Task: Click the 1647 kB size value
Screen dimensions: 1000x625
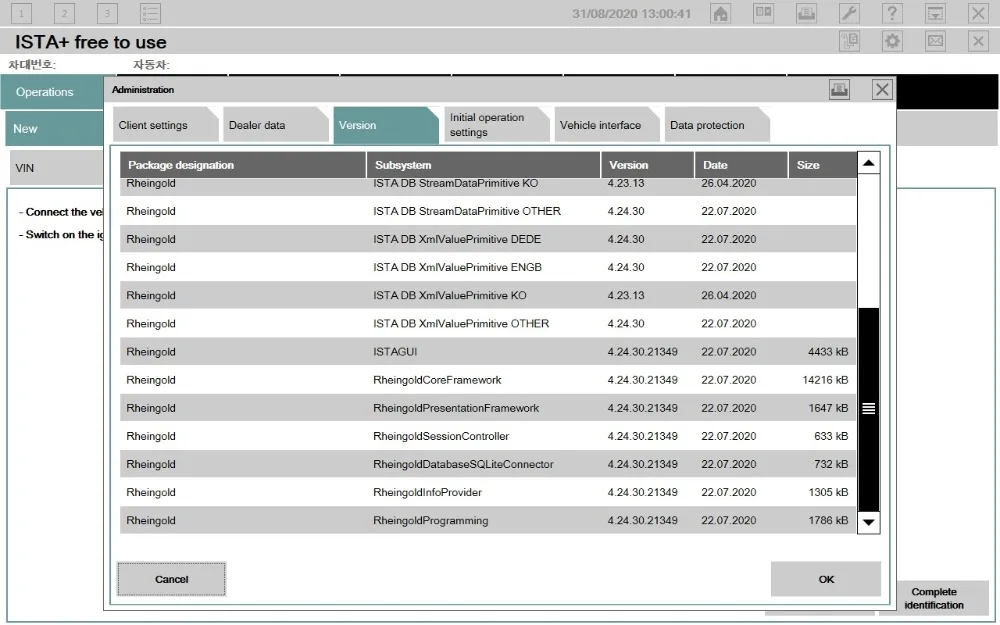Action: point(828,408)
